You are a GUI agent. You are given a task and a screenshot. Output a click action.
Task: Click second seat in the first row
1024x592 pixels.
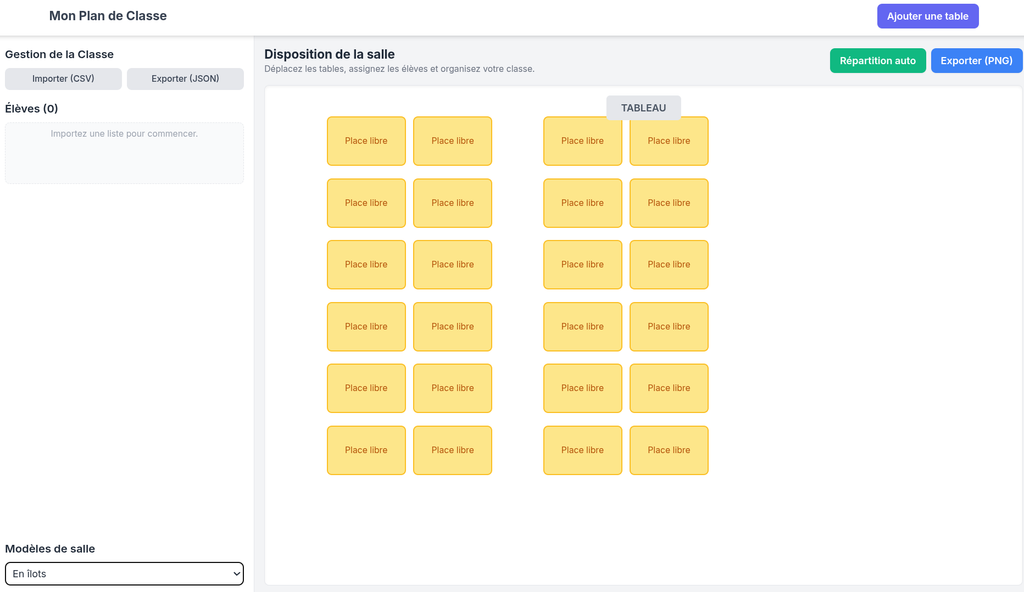coord(452,141)
